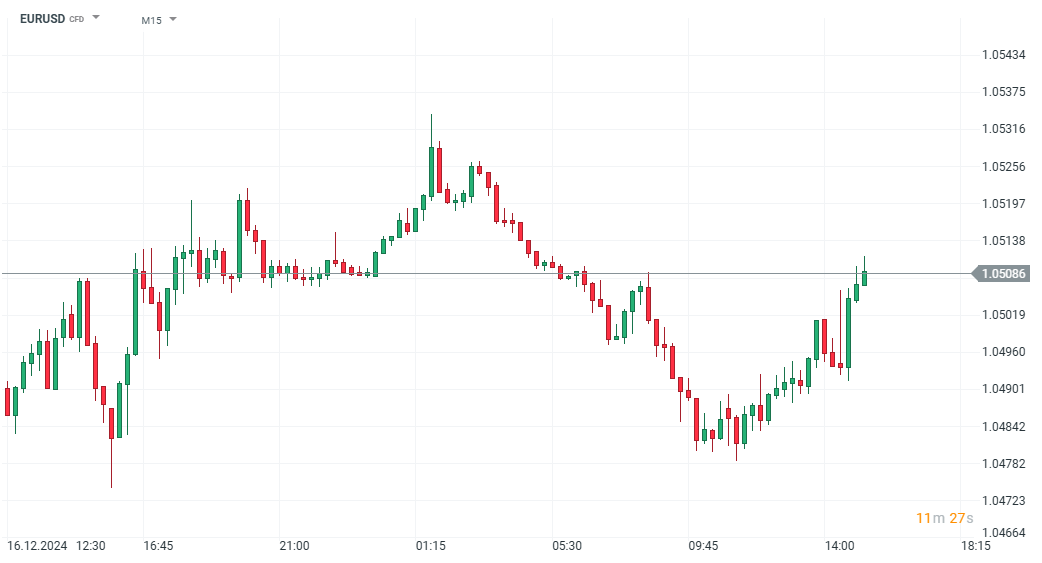Click the 14:00 time axis label
The height and width of the screenshot is (563, 1042).
pos(840,546)
